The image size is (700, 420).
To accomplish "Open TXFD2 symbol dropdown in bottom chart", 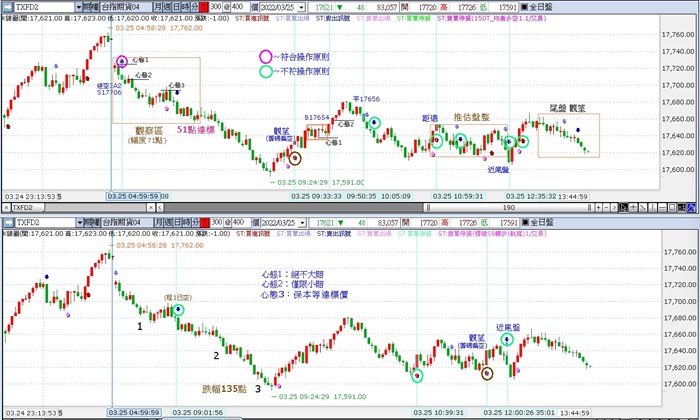I will (79, 222).
